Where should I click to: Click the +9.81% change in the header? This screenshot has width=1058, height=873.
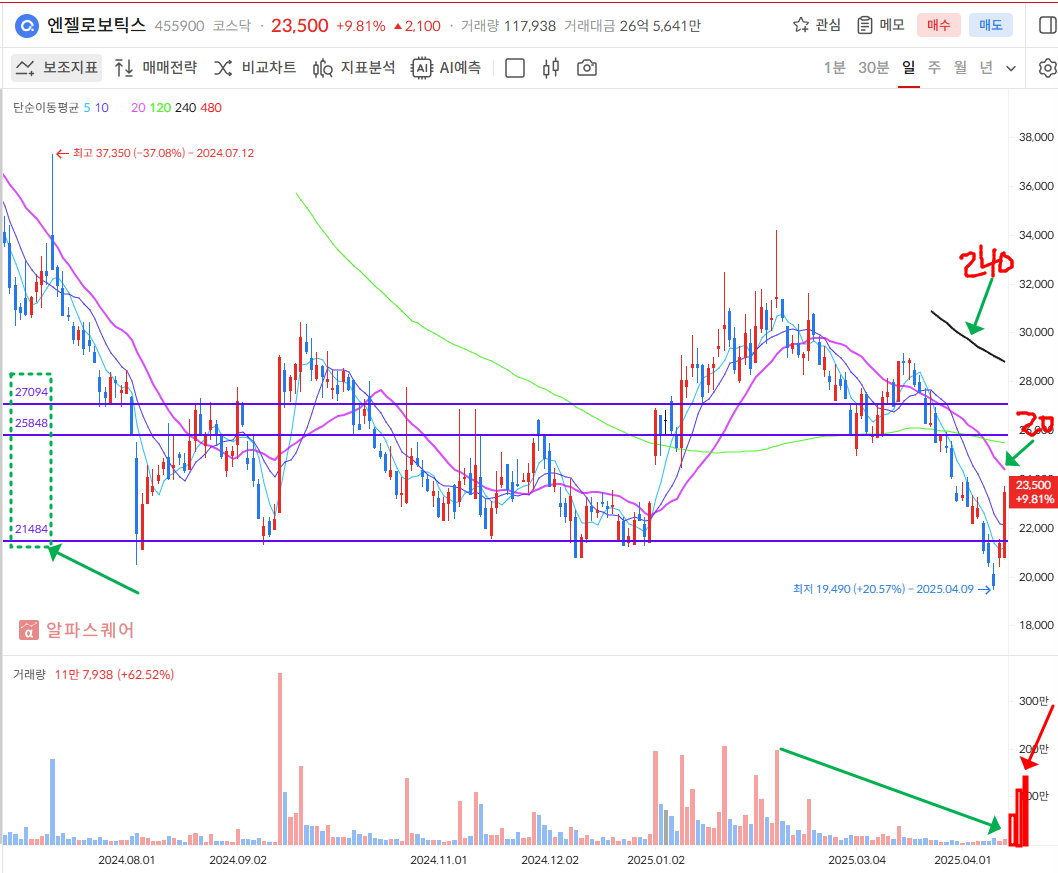point(361,26)
